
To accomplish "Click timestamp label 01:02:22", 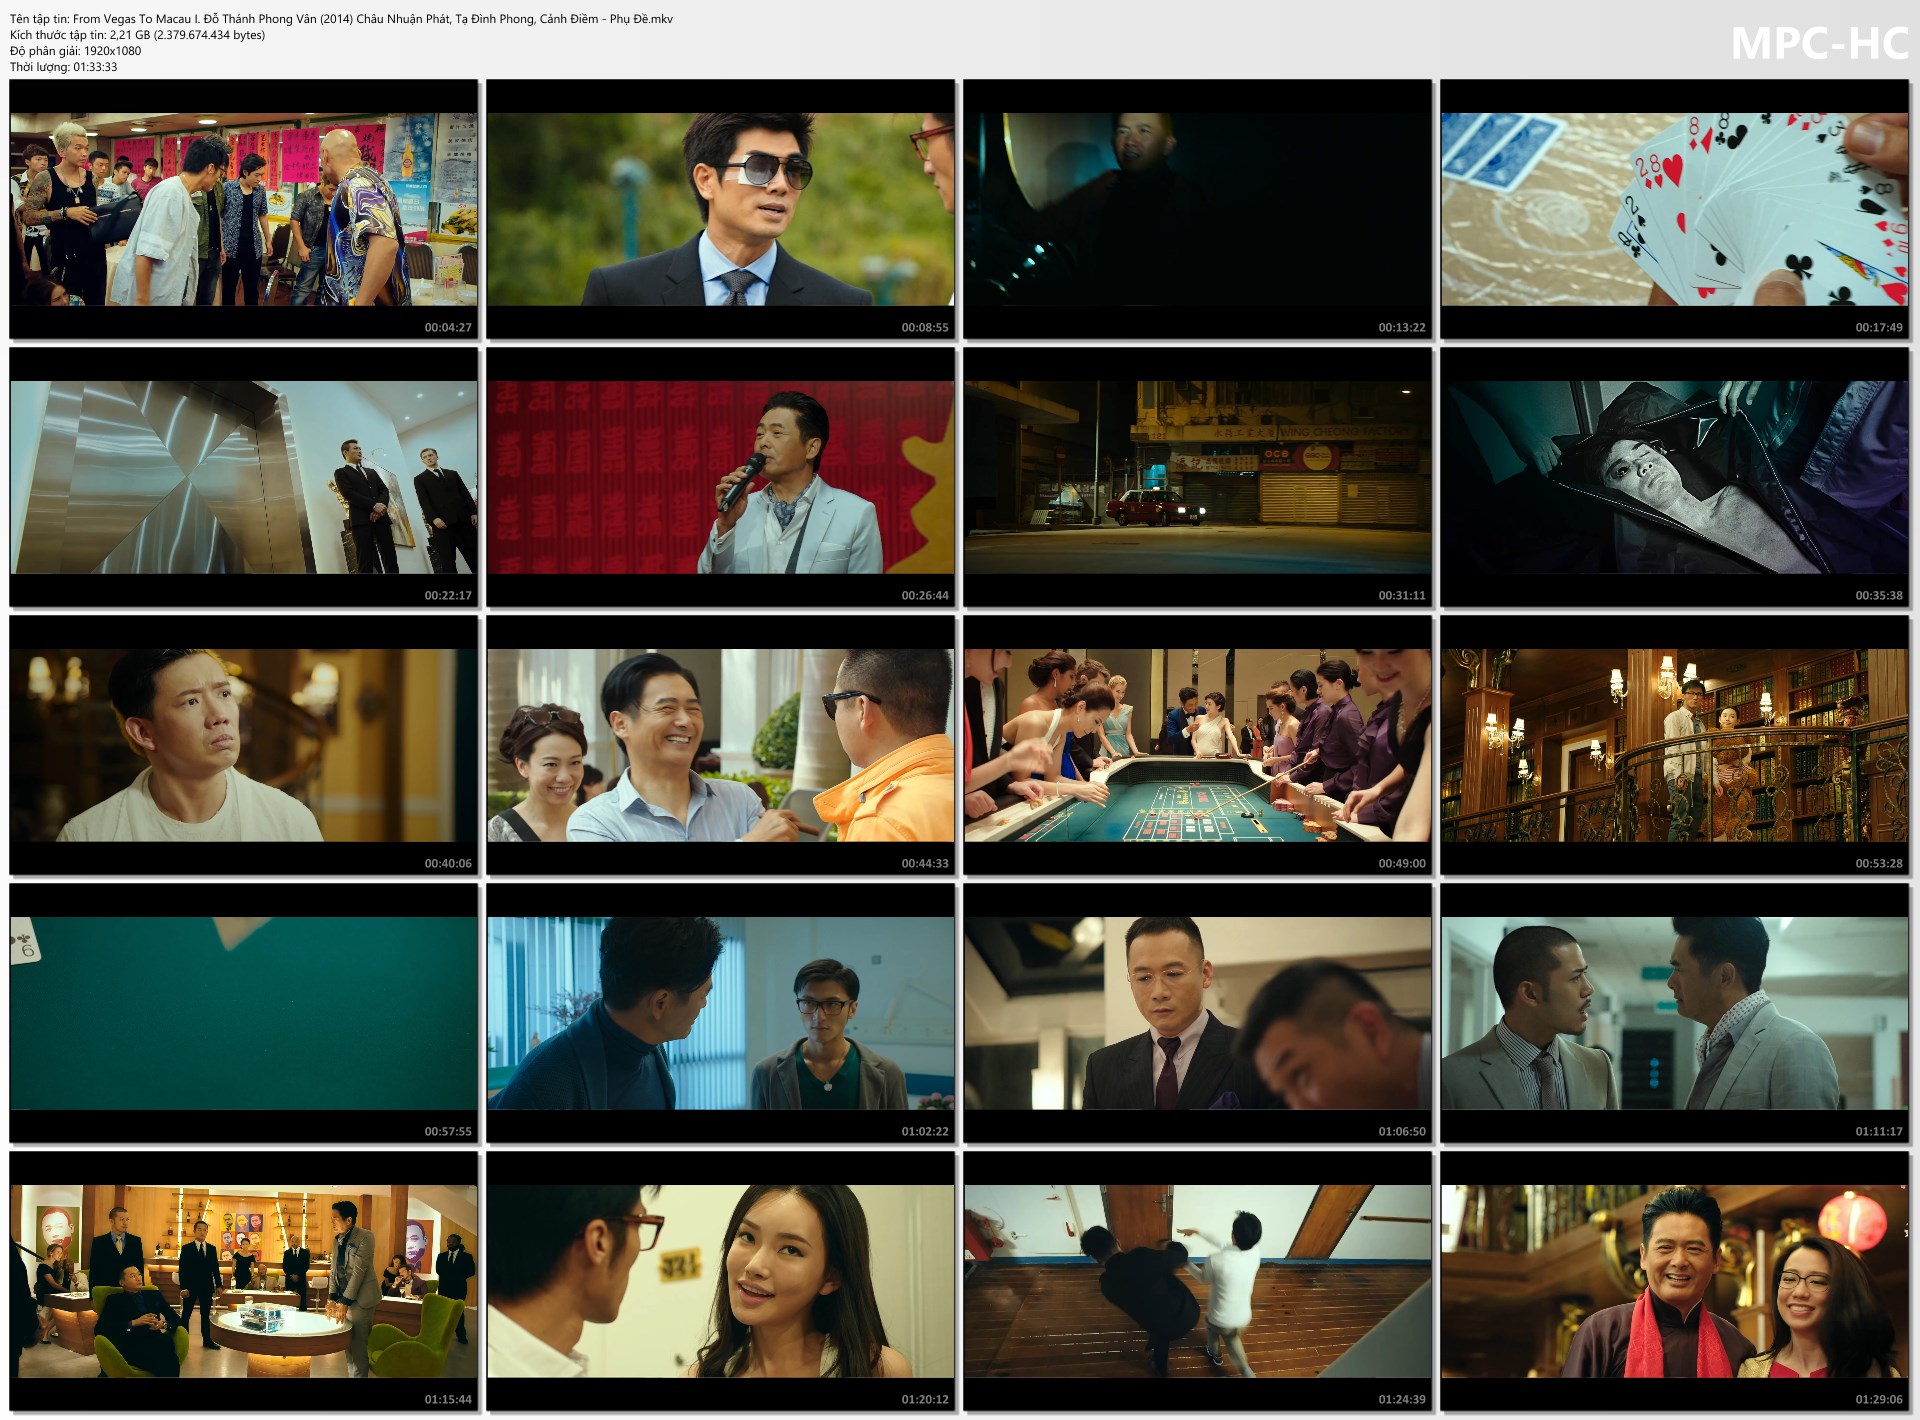I will [x=925, y=1131].
